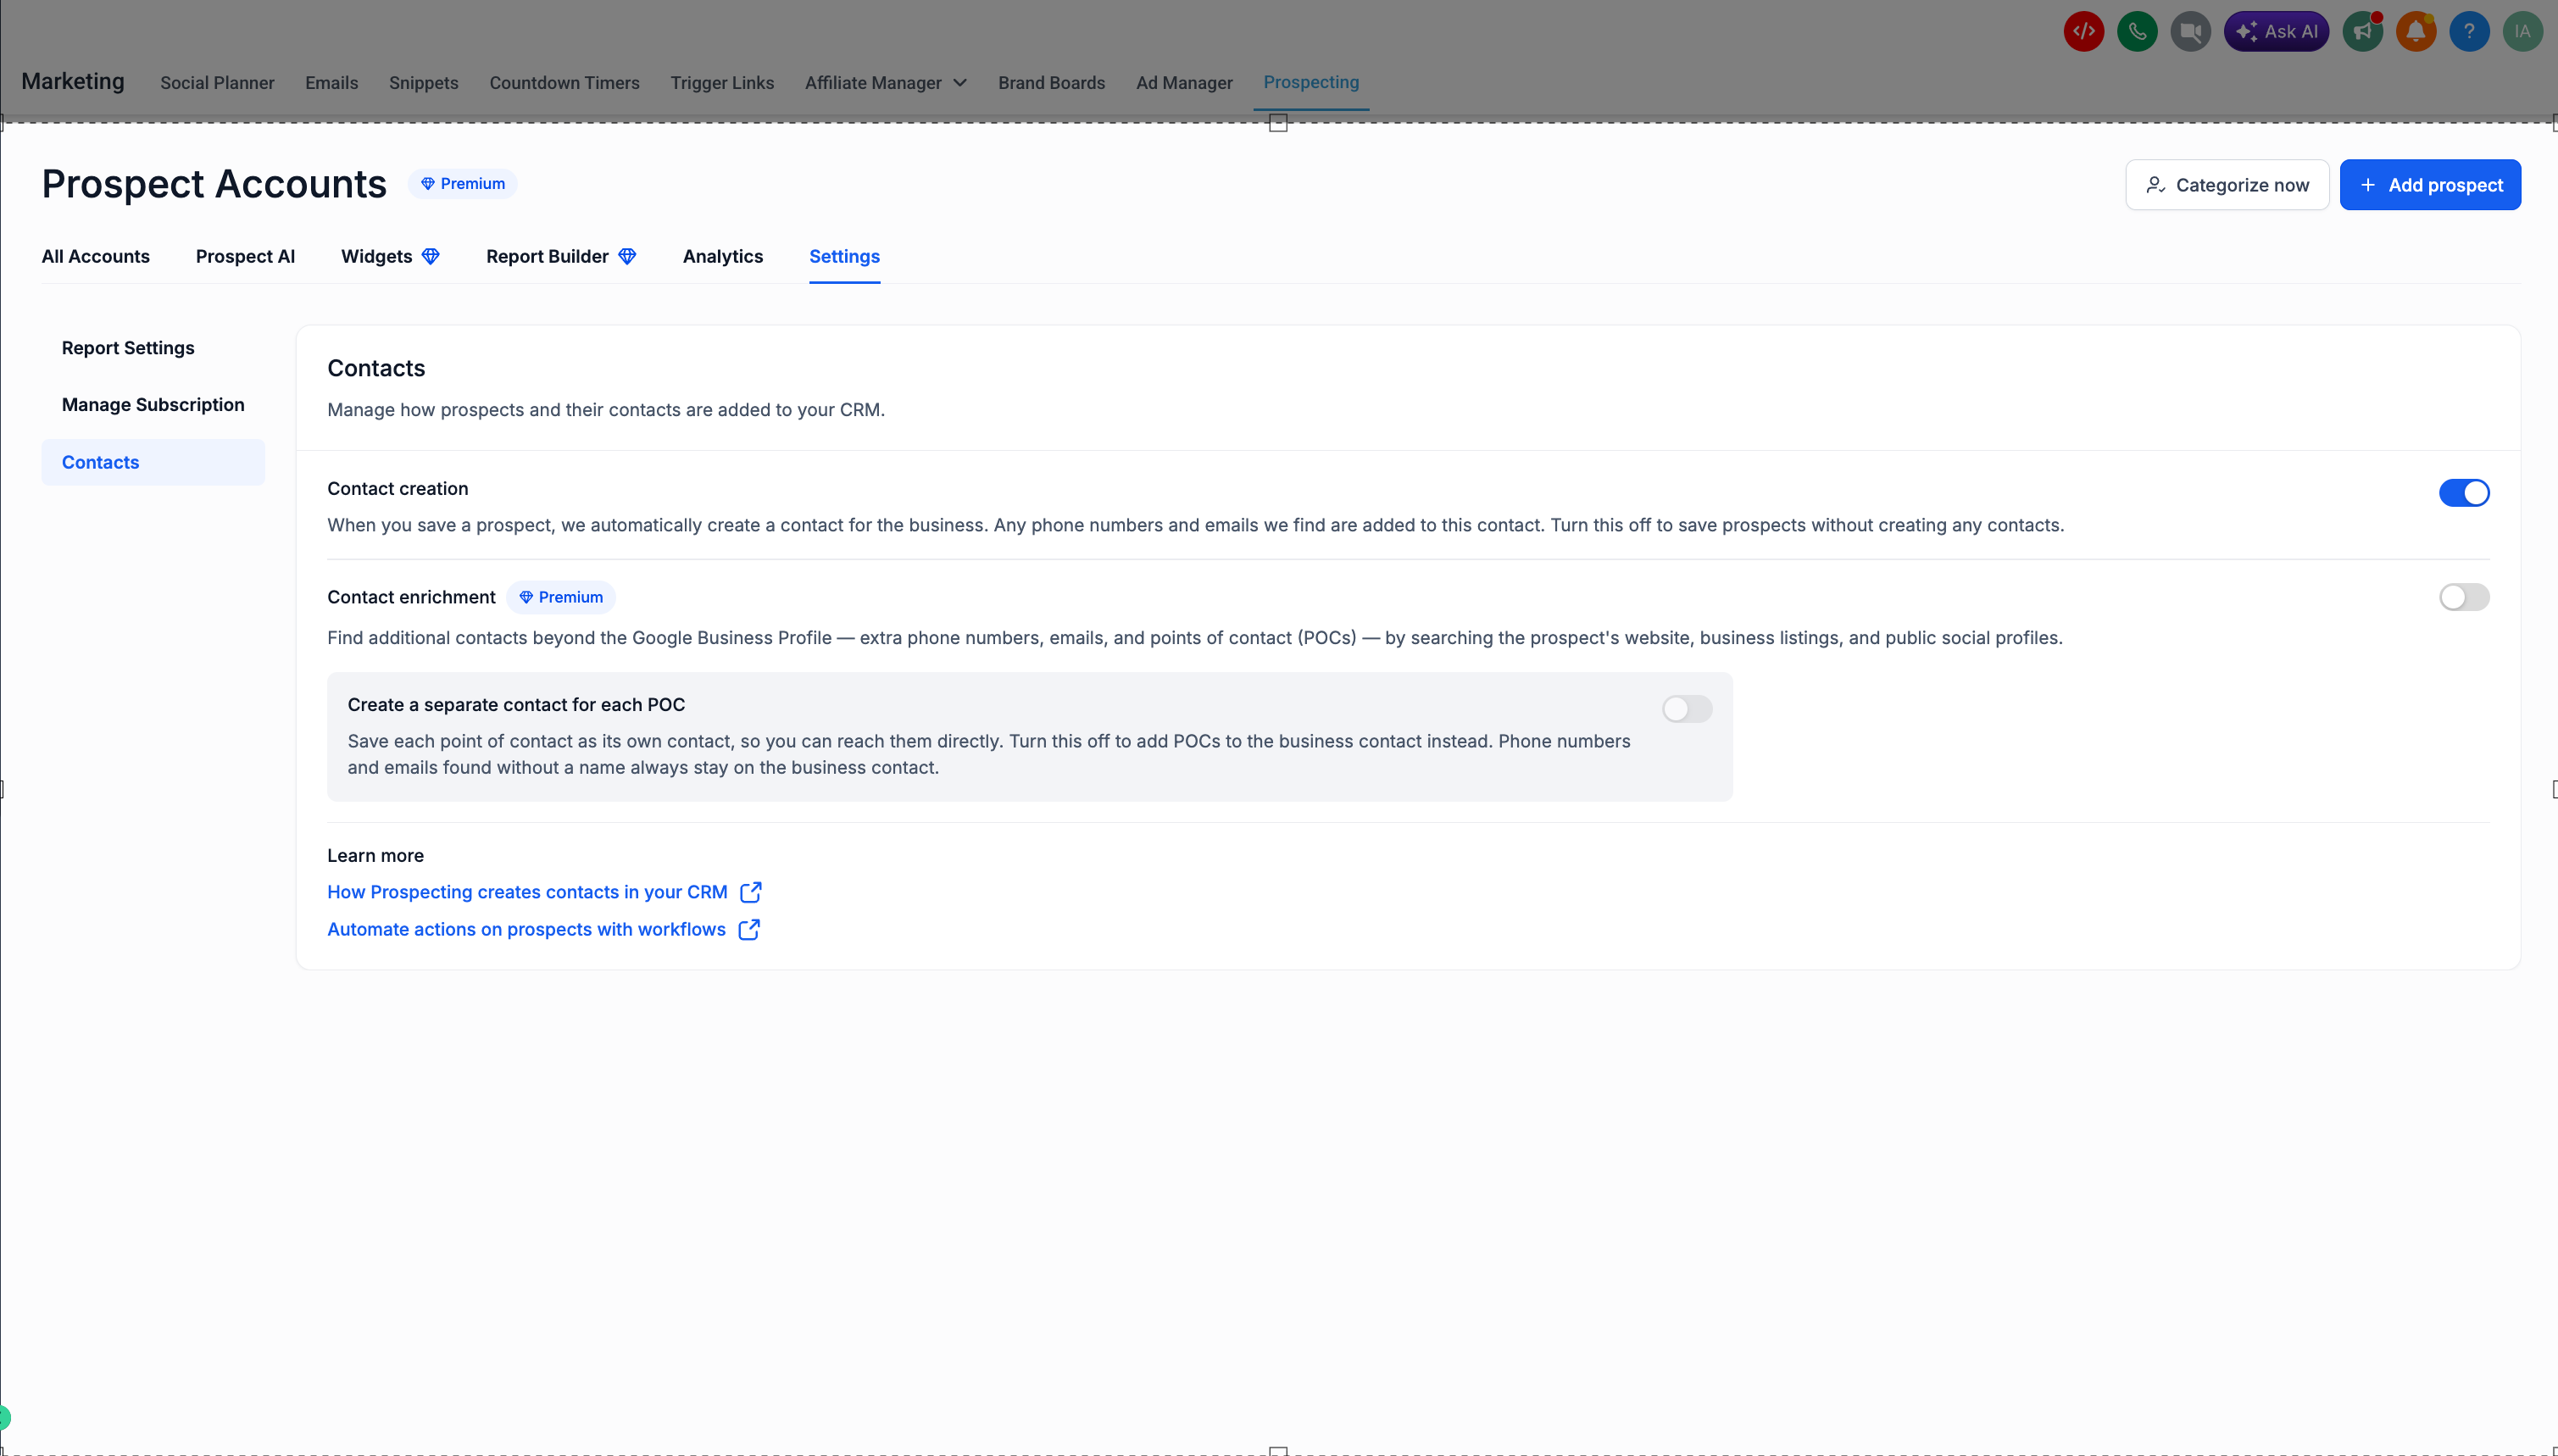Click the blue help question mark icon
This screenshot has width=2558, height=1456.
[2469, 32]
